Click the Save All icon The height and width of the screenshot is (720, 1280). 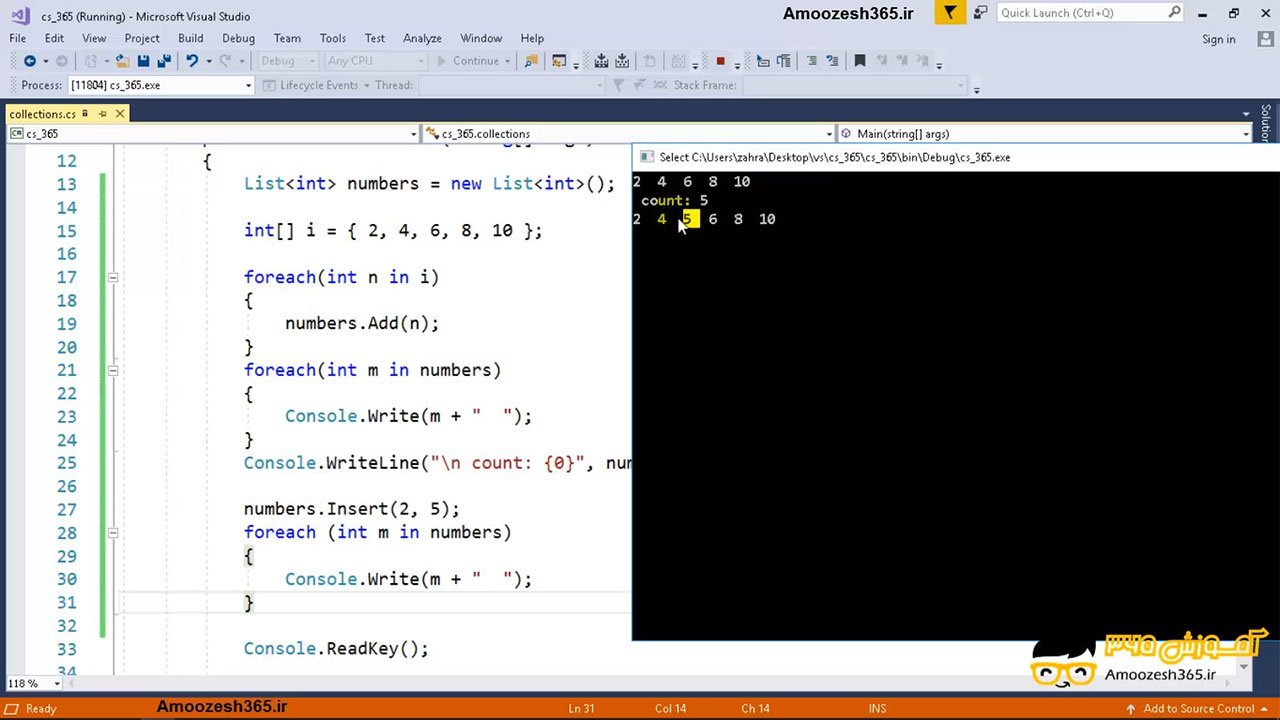pos(165,61)
